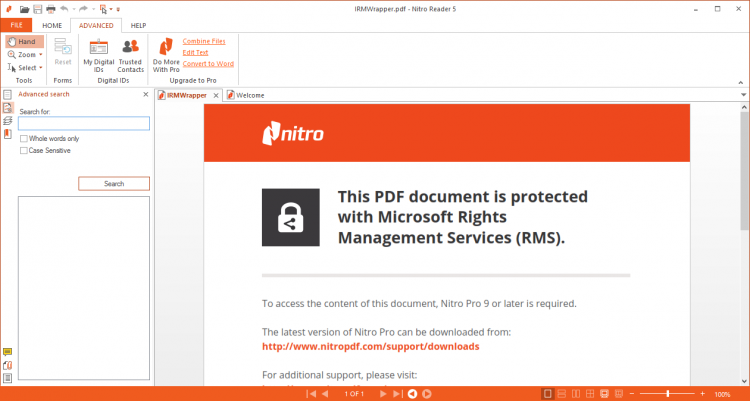The height and width of the screenshot is (401, 750).
Task: Click the full screen view icon
Action: point(604,394)
